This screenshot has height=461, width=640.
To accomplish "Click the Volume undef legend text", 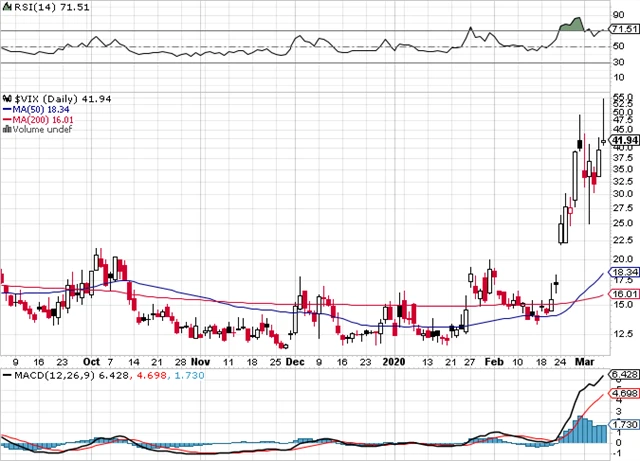I will (x=38, y=129).
